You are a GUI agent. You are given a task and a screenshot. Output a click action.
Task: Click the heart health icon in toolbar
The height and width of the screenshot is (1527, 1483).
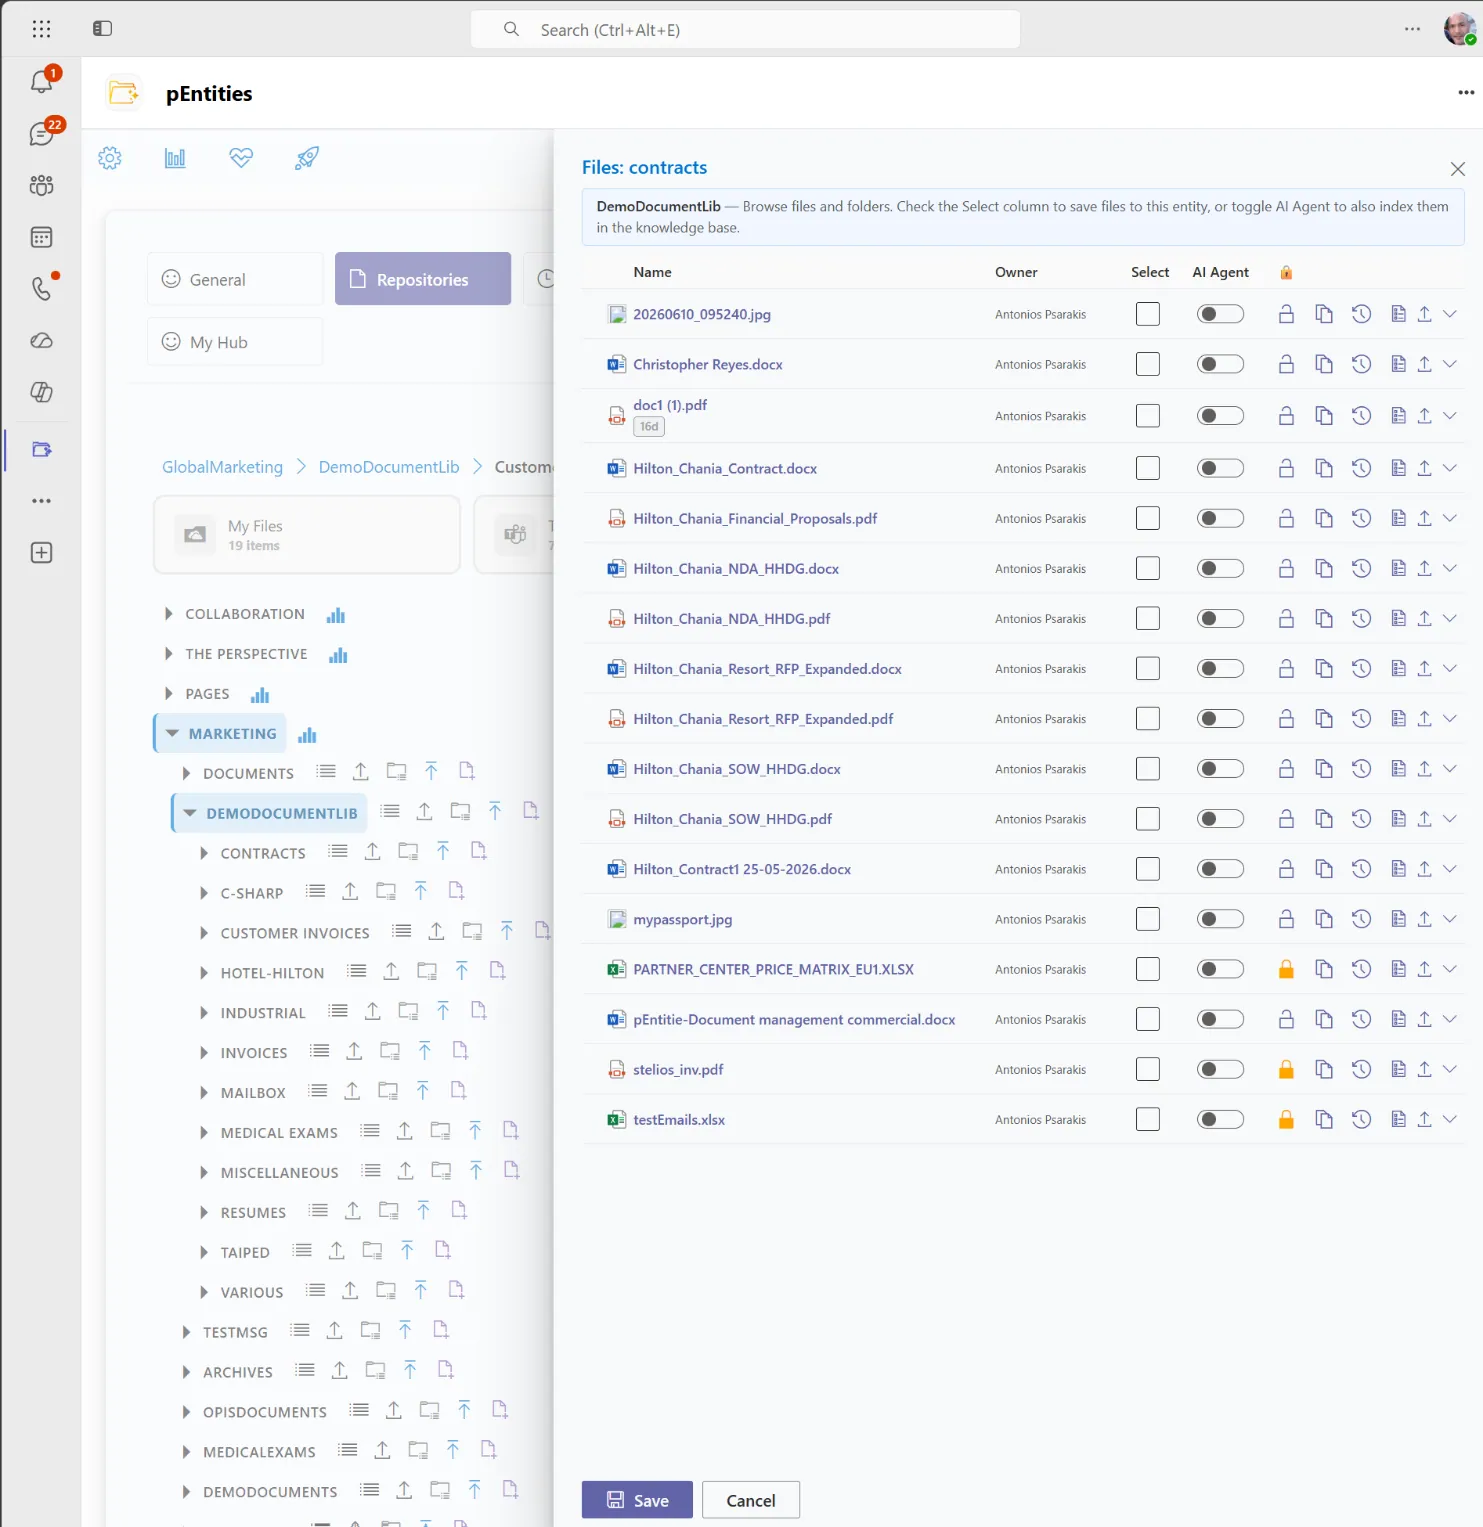[x=241, y=158]
